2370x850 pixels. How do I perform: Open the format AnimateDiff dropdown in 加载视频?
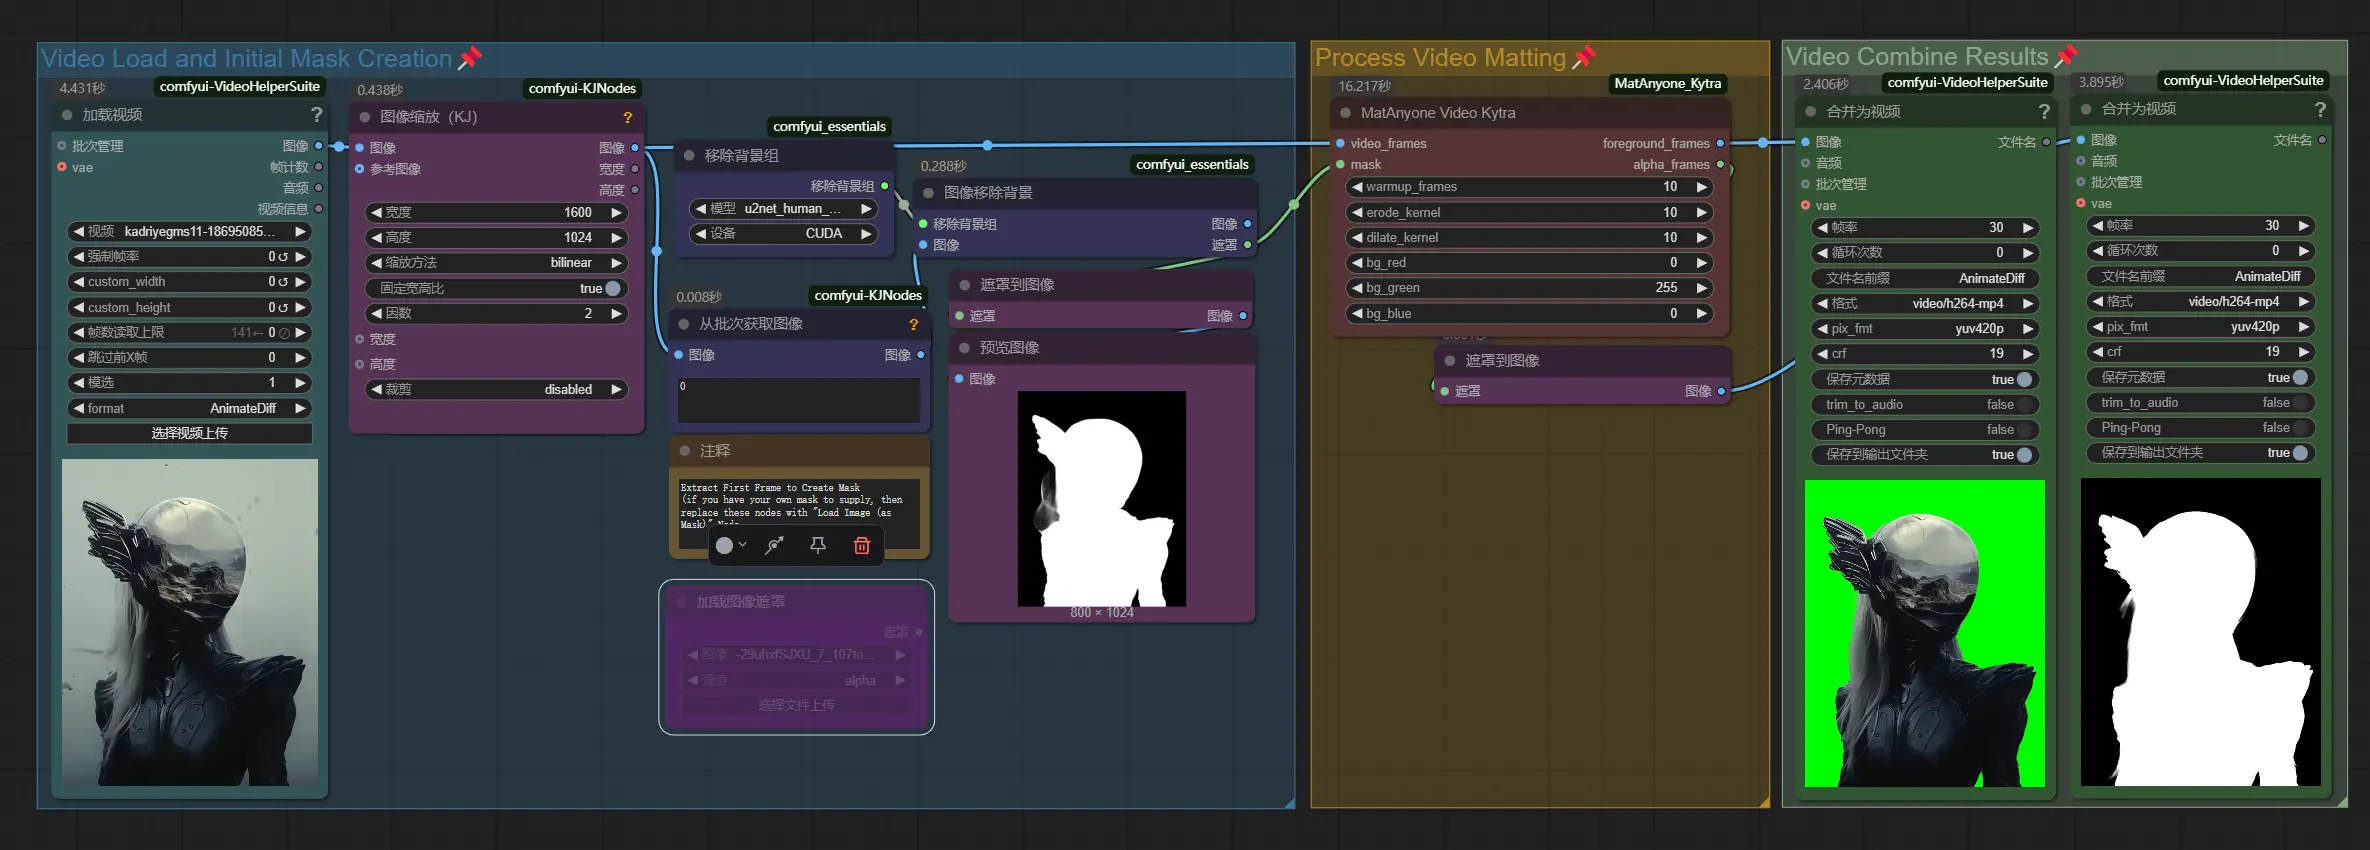tap(190, 408)
